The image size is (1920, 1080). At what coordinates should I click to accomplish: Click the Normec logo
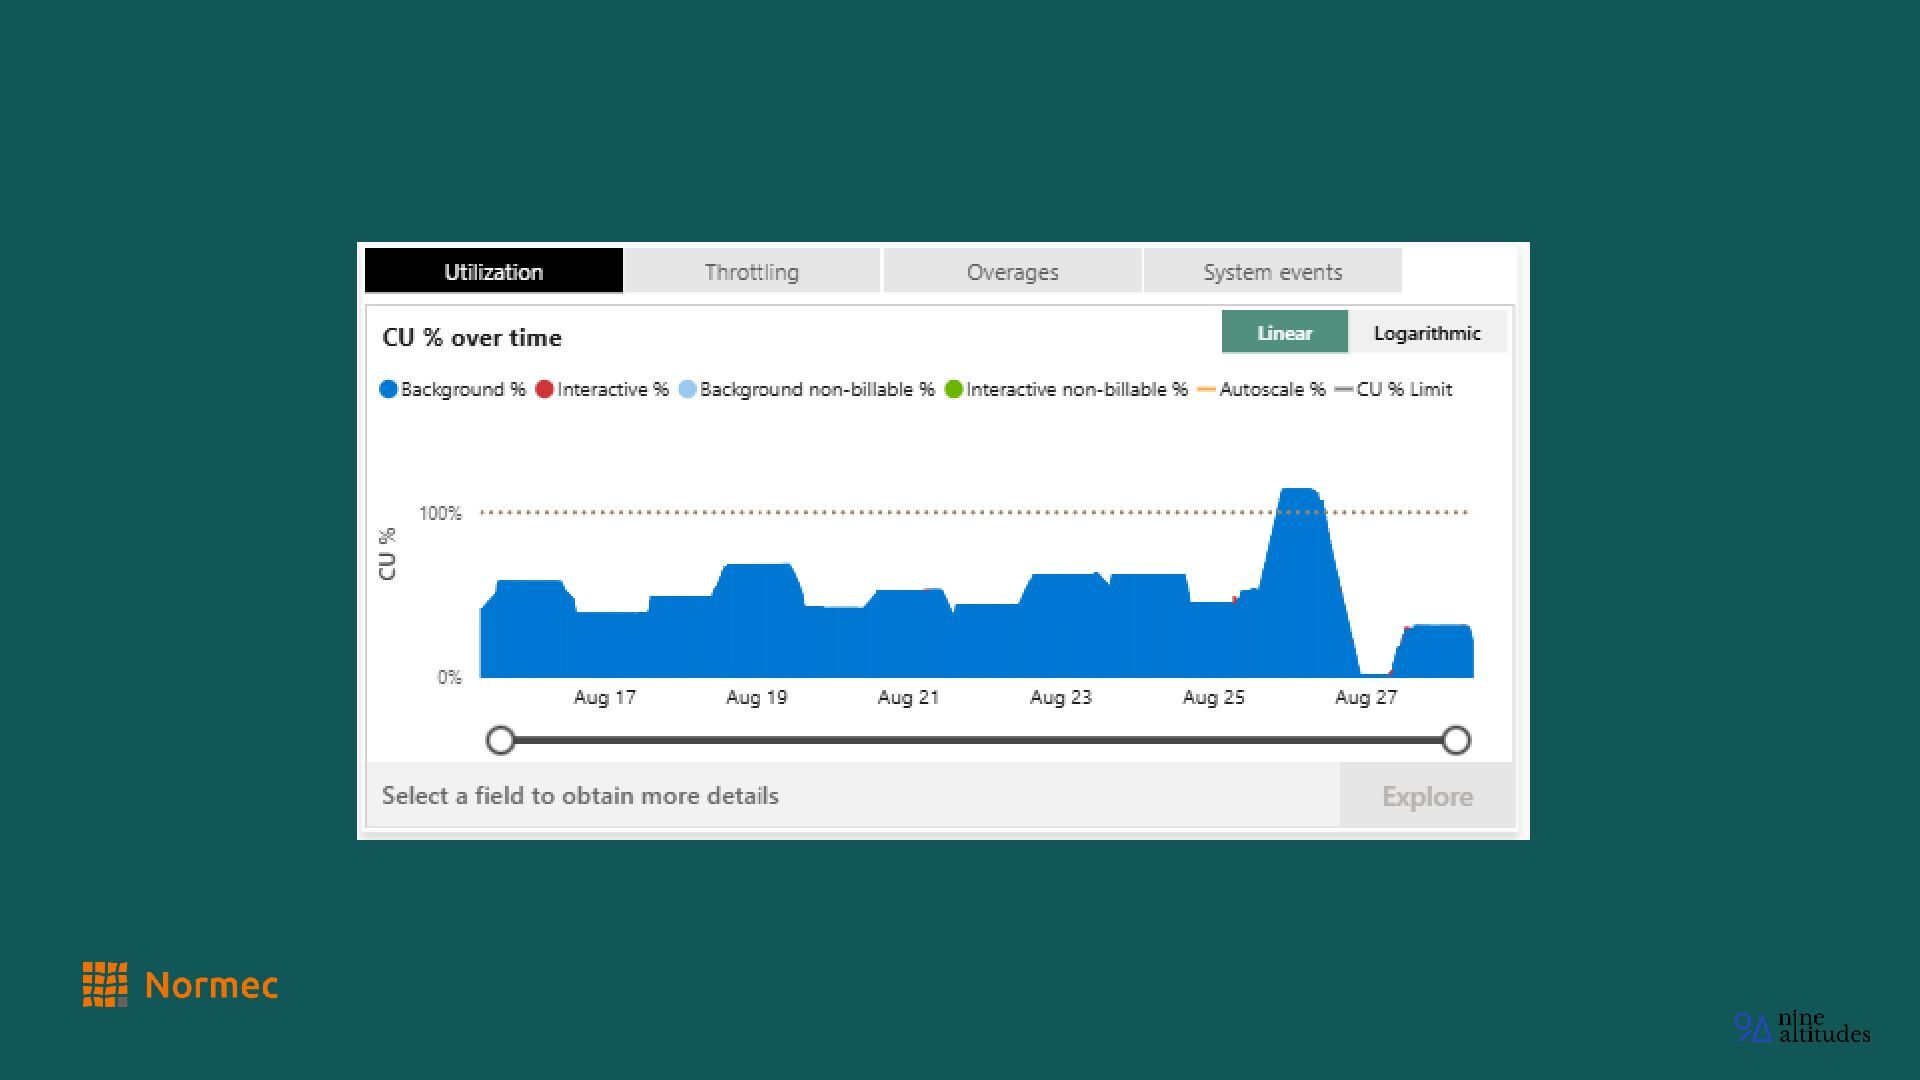[180, 985]
